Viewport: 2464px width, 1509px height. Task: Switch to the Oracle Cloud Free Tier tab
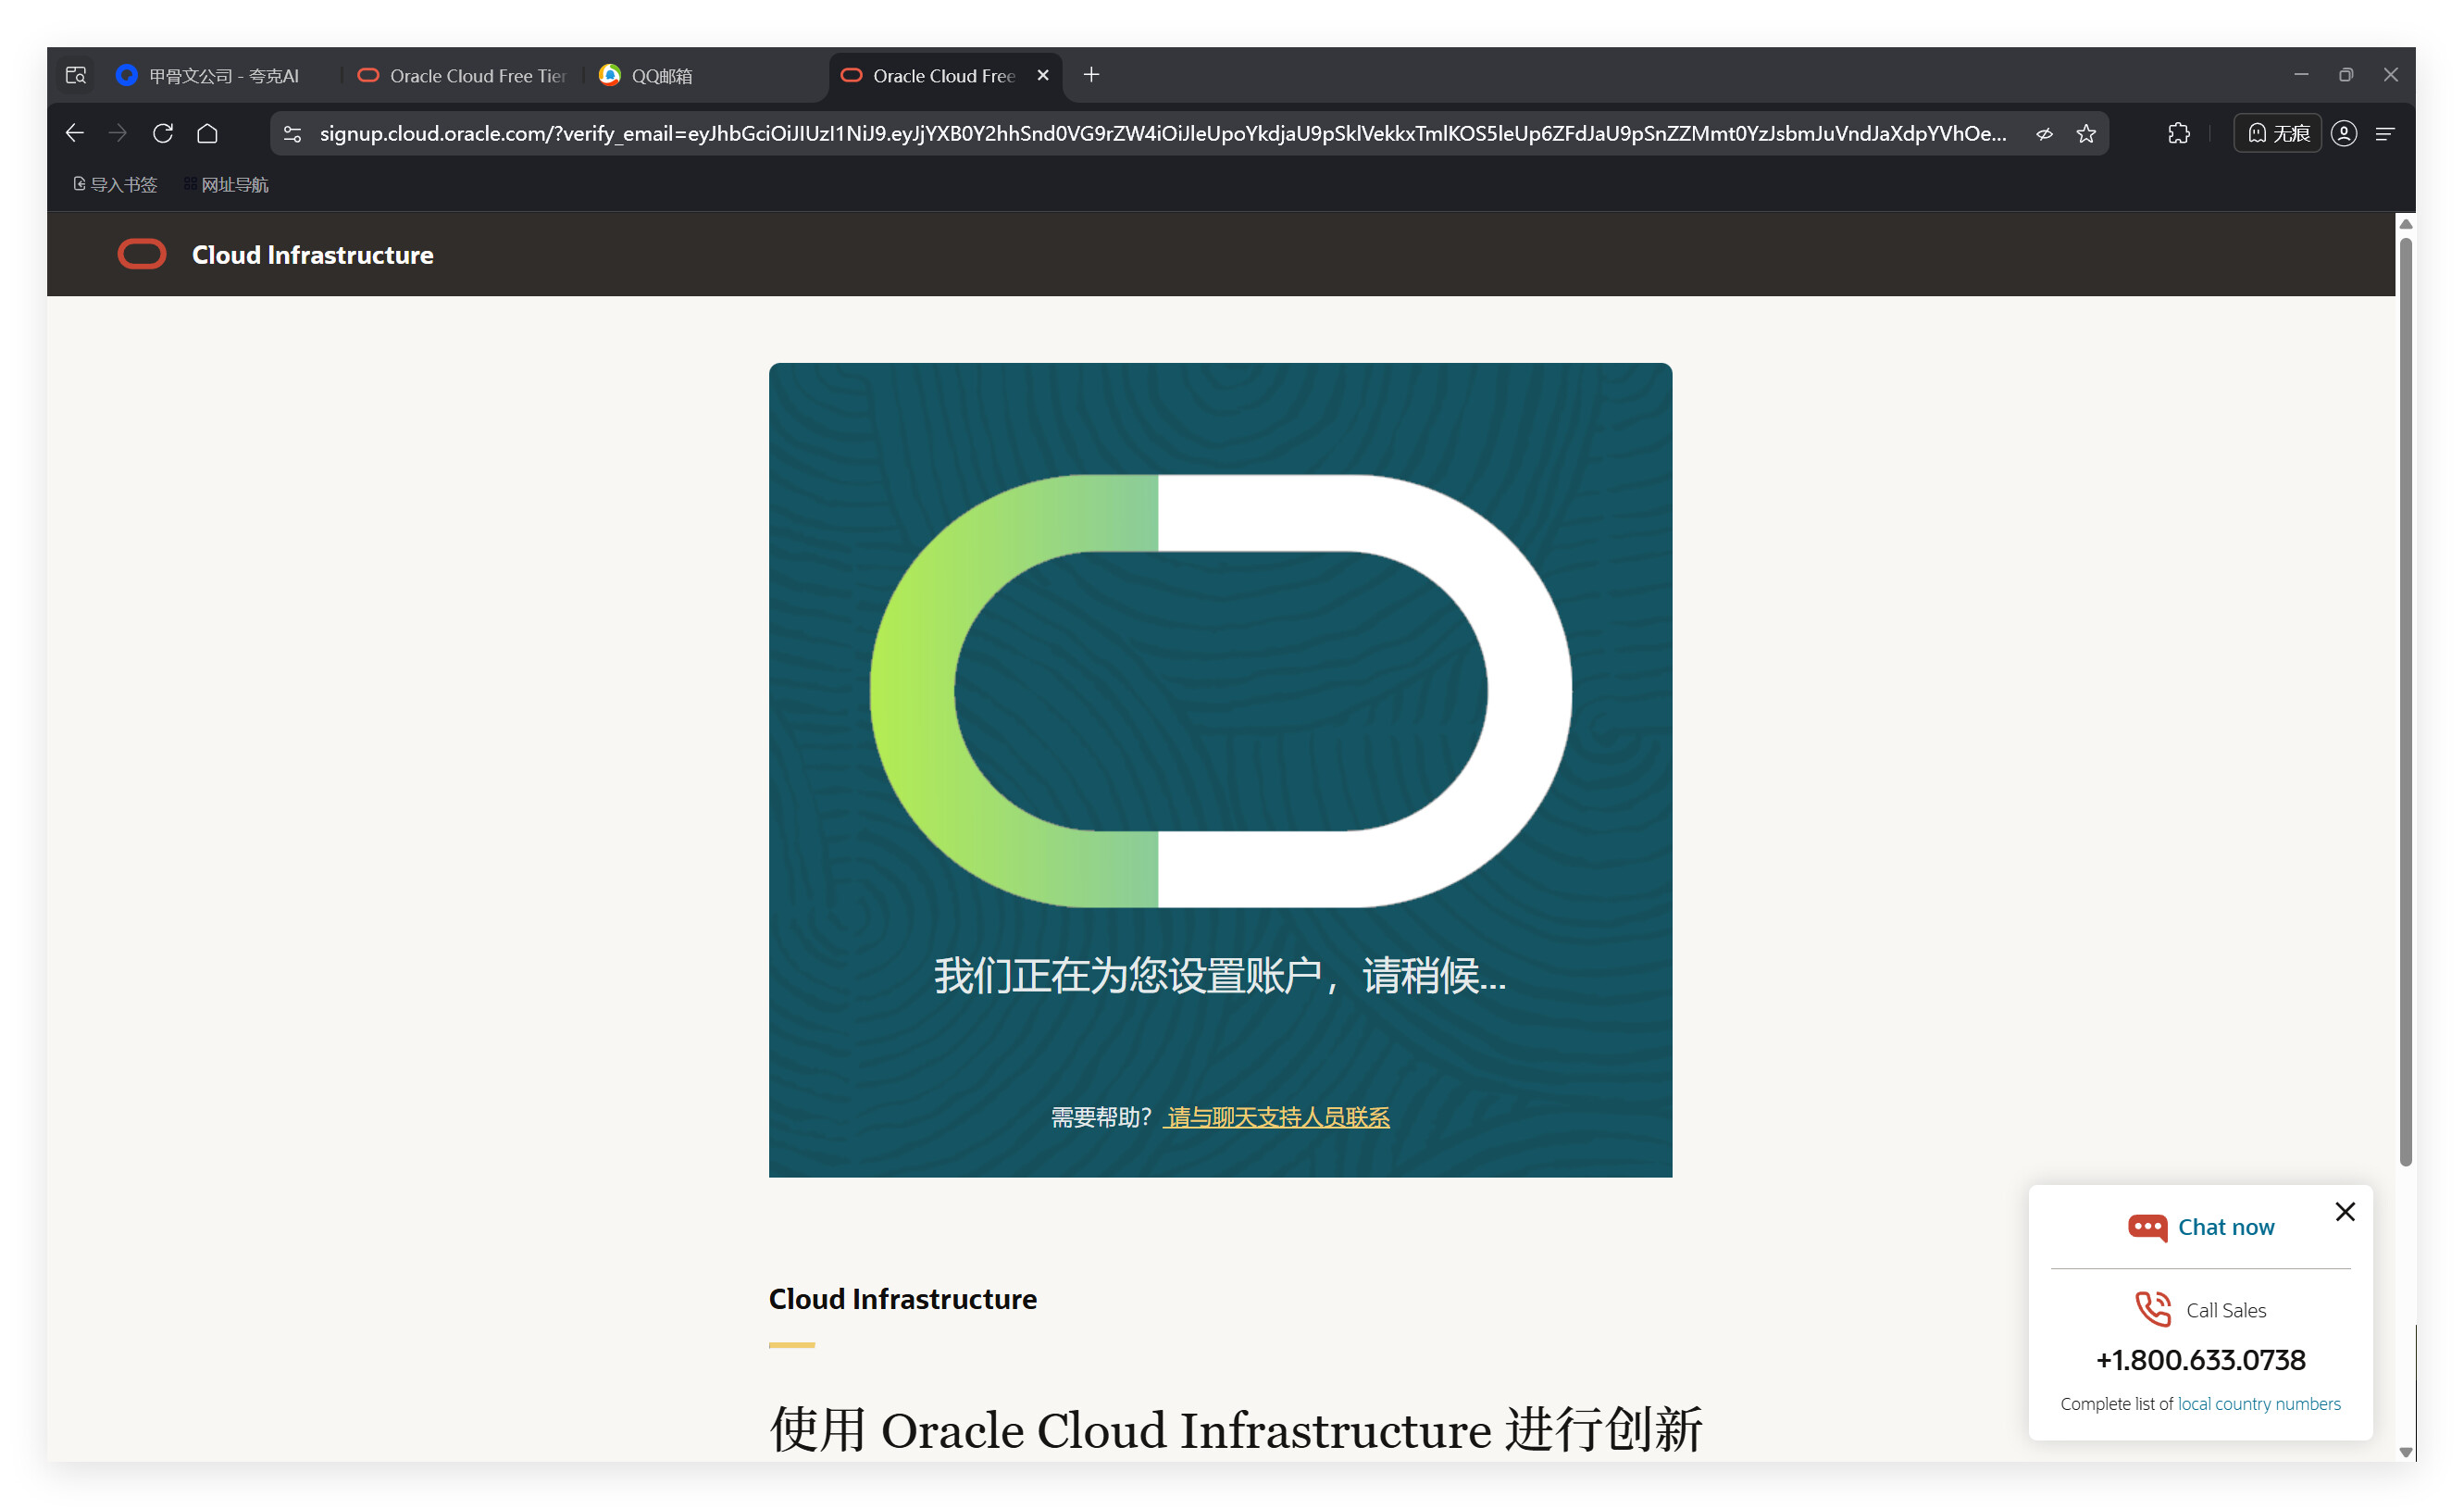pyautogui.click(x=463, y=75)
